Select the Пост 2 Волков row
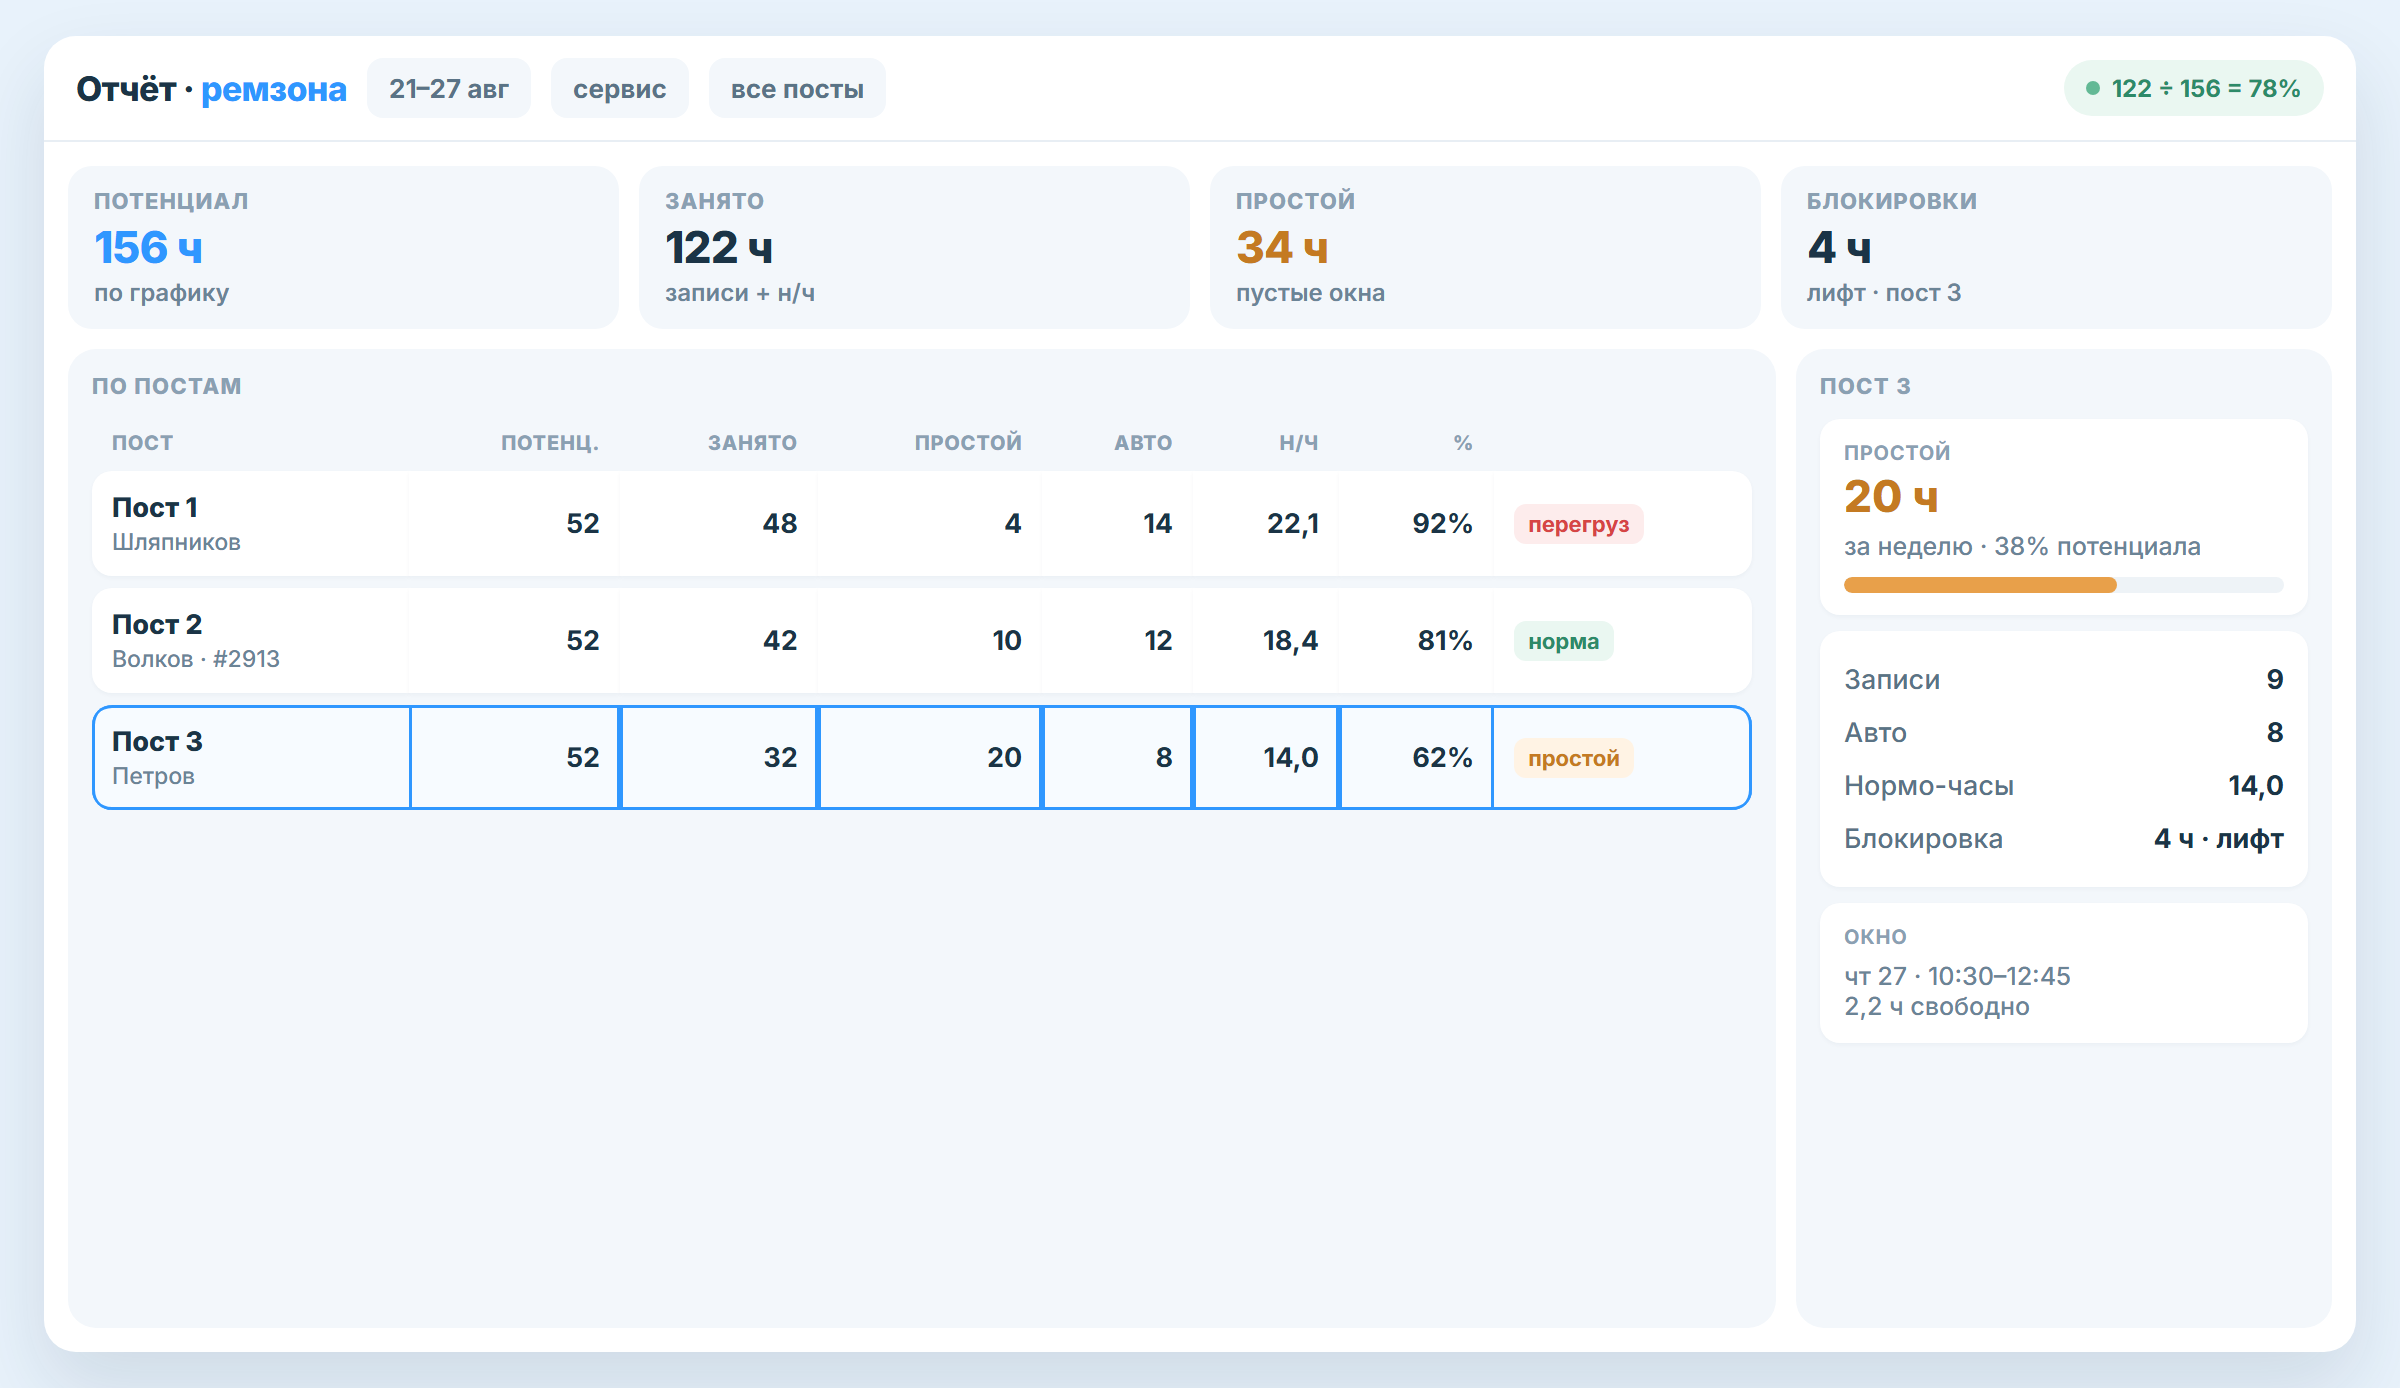2400x1388 pixels. (x=921, y=641)
